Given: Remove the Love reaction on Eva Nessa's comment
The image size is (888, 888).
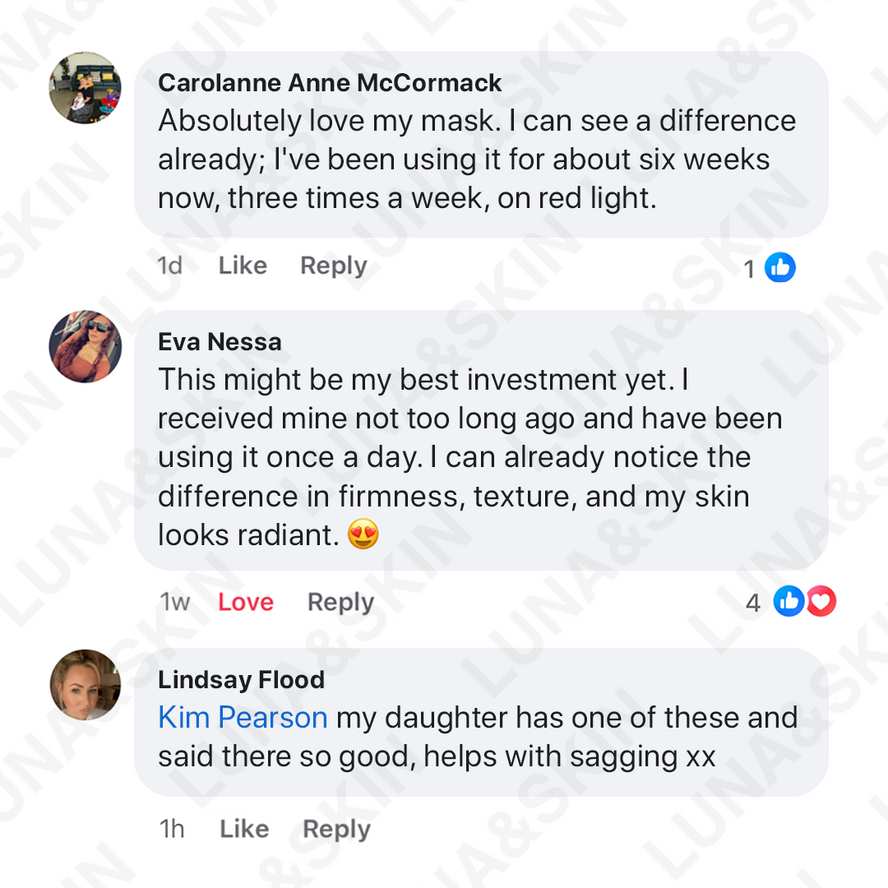Looking at the screenshot, I should [245, 602].
